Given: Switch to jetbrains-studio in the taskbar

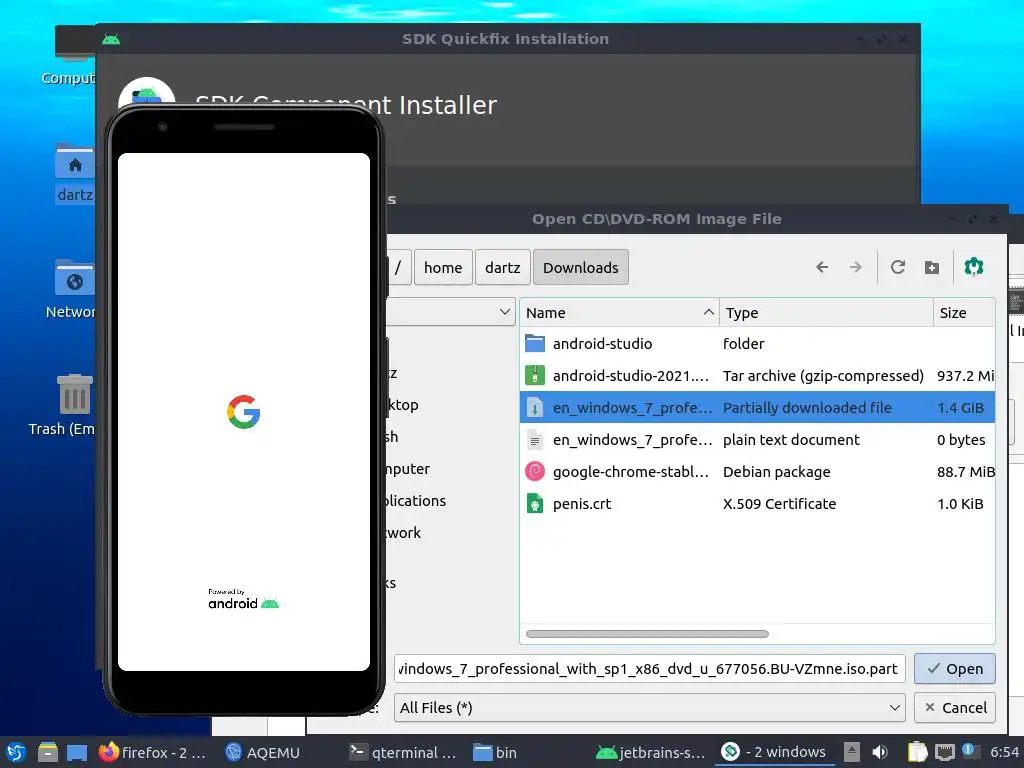Looking at the screenshot, I should pyautogui.click(x=651, y=752).
